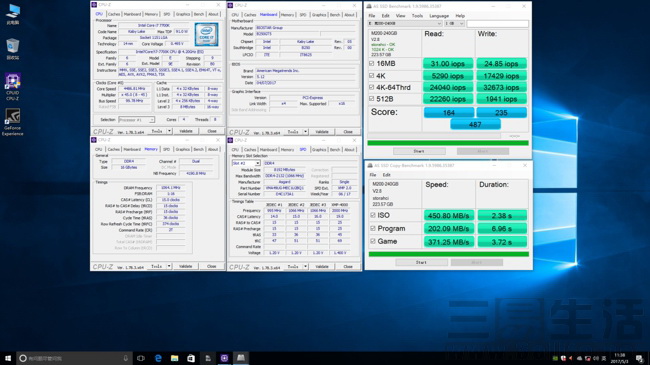Viewport: 650px width, 365px height.
Task: Switch to Caches tab in the top-left CPU-Z window
Action: coord(114,14)
